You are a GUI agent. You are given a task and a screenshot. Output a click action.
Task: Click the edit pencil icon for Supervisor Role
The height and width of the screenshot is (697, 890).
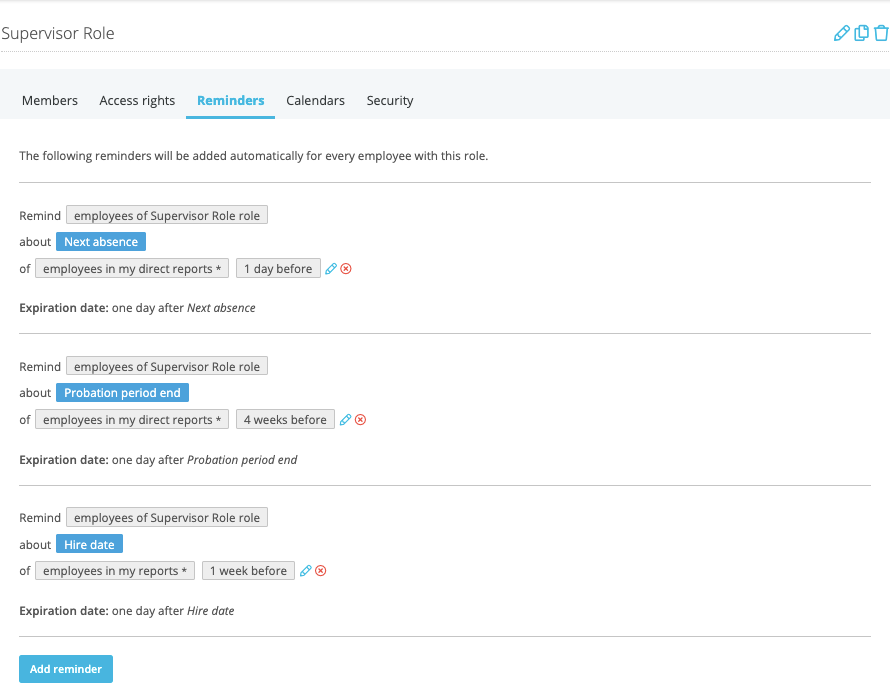(841, 33)
